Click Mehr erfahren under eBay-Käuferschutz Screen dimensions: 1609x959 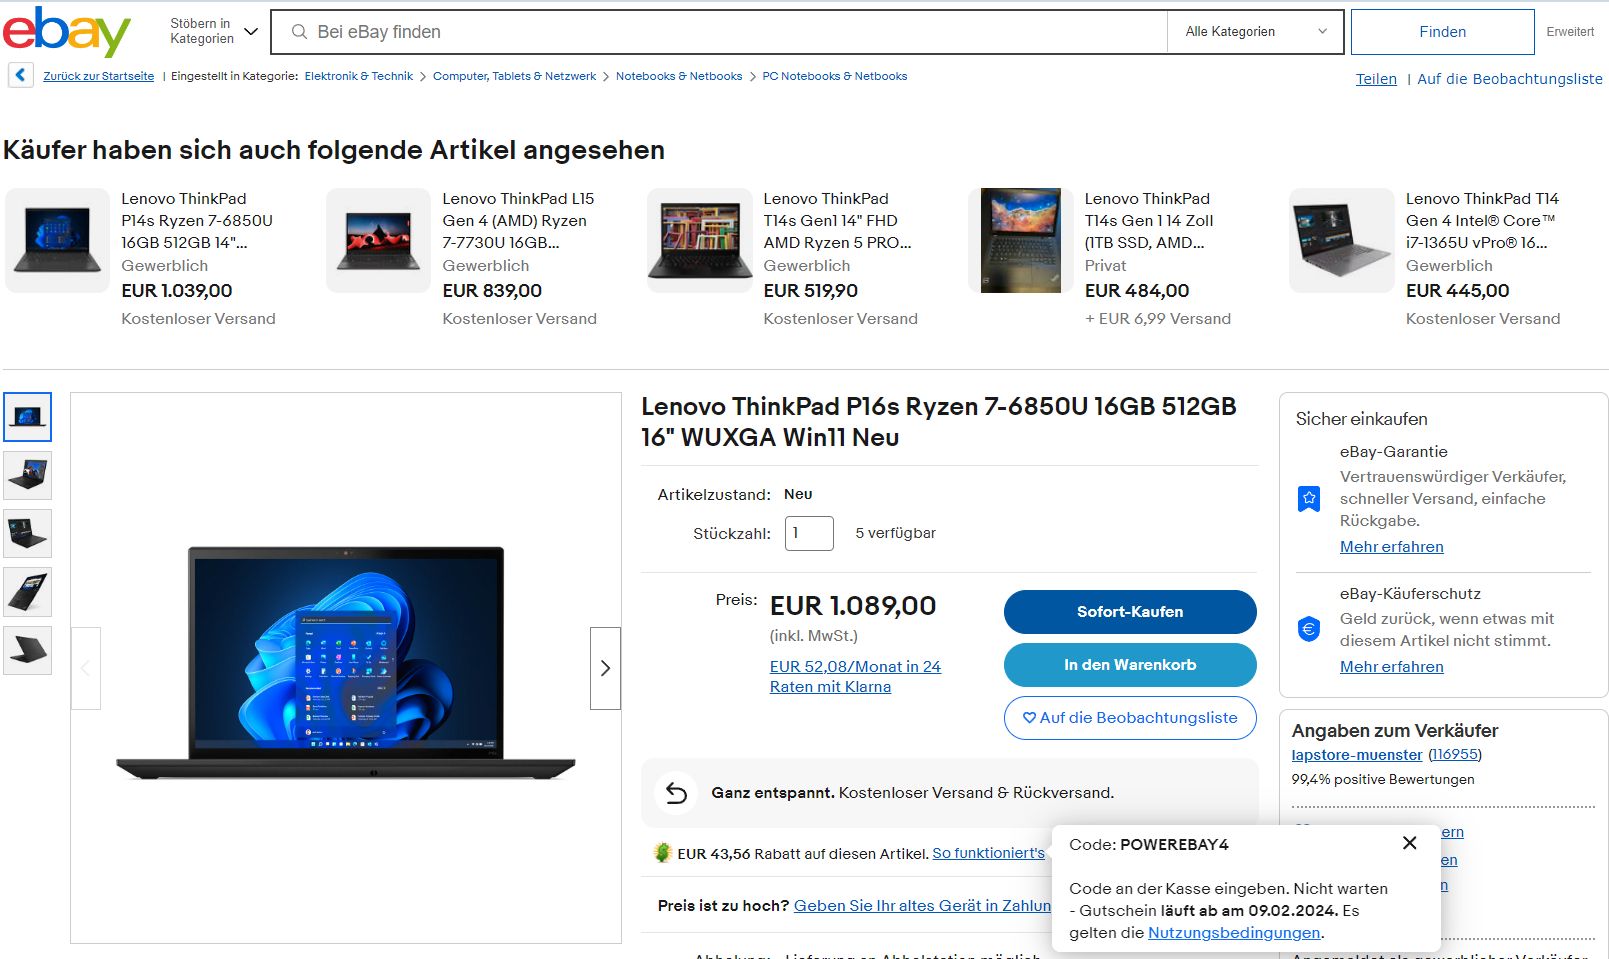1392,667
